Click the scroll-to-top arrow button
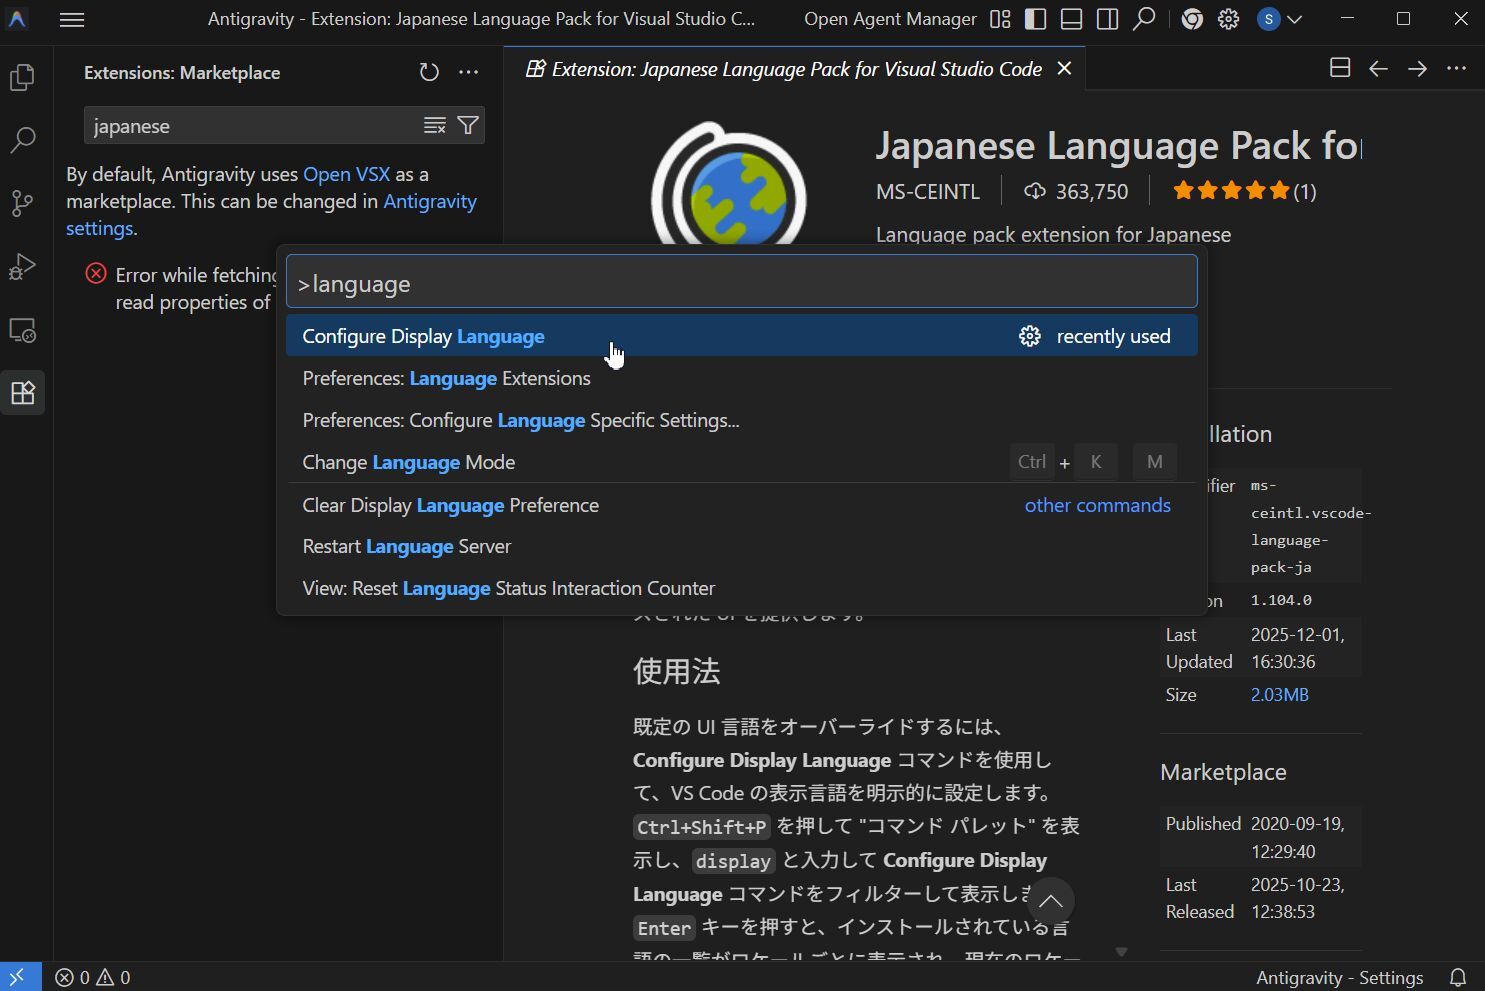The image size is (1485, 991). pyautogui.click(x=1050, y=901)
